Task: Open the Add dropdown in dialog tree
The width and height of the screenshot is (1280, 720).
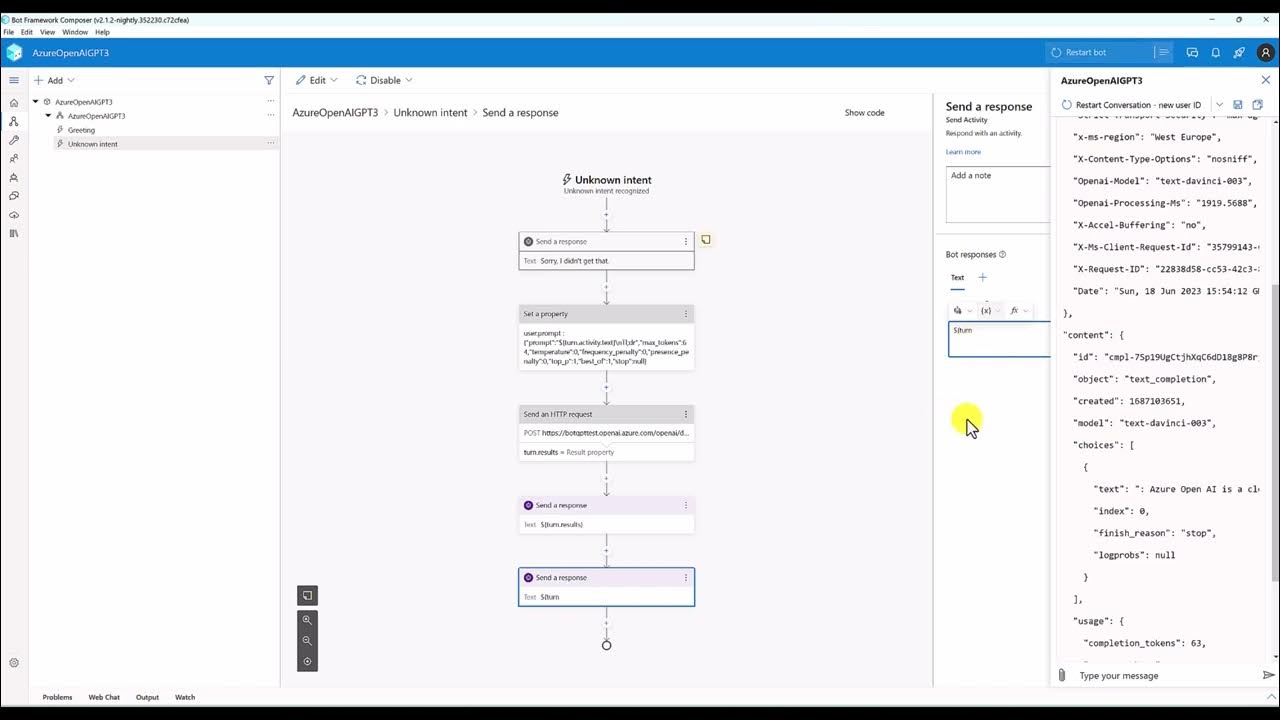Action: pyautogui.click(x=53, y=80)
